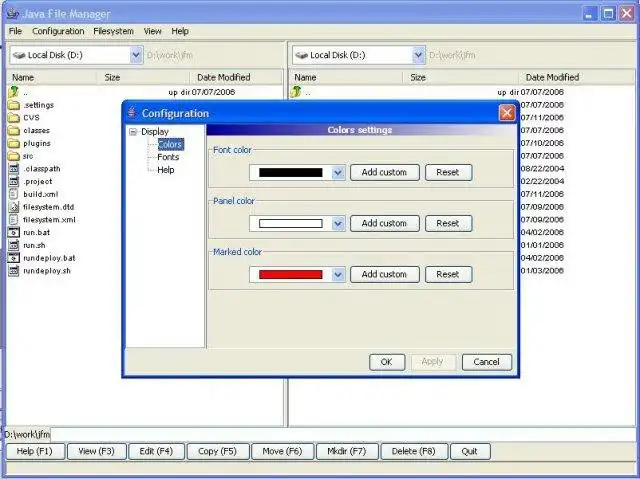Click the Move (F6) button
This screenshot has height=479, width=640.
point(282,451)
